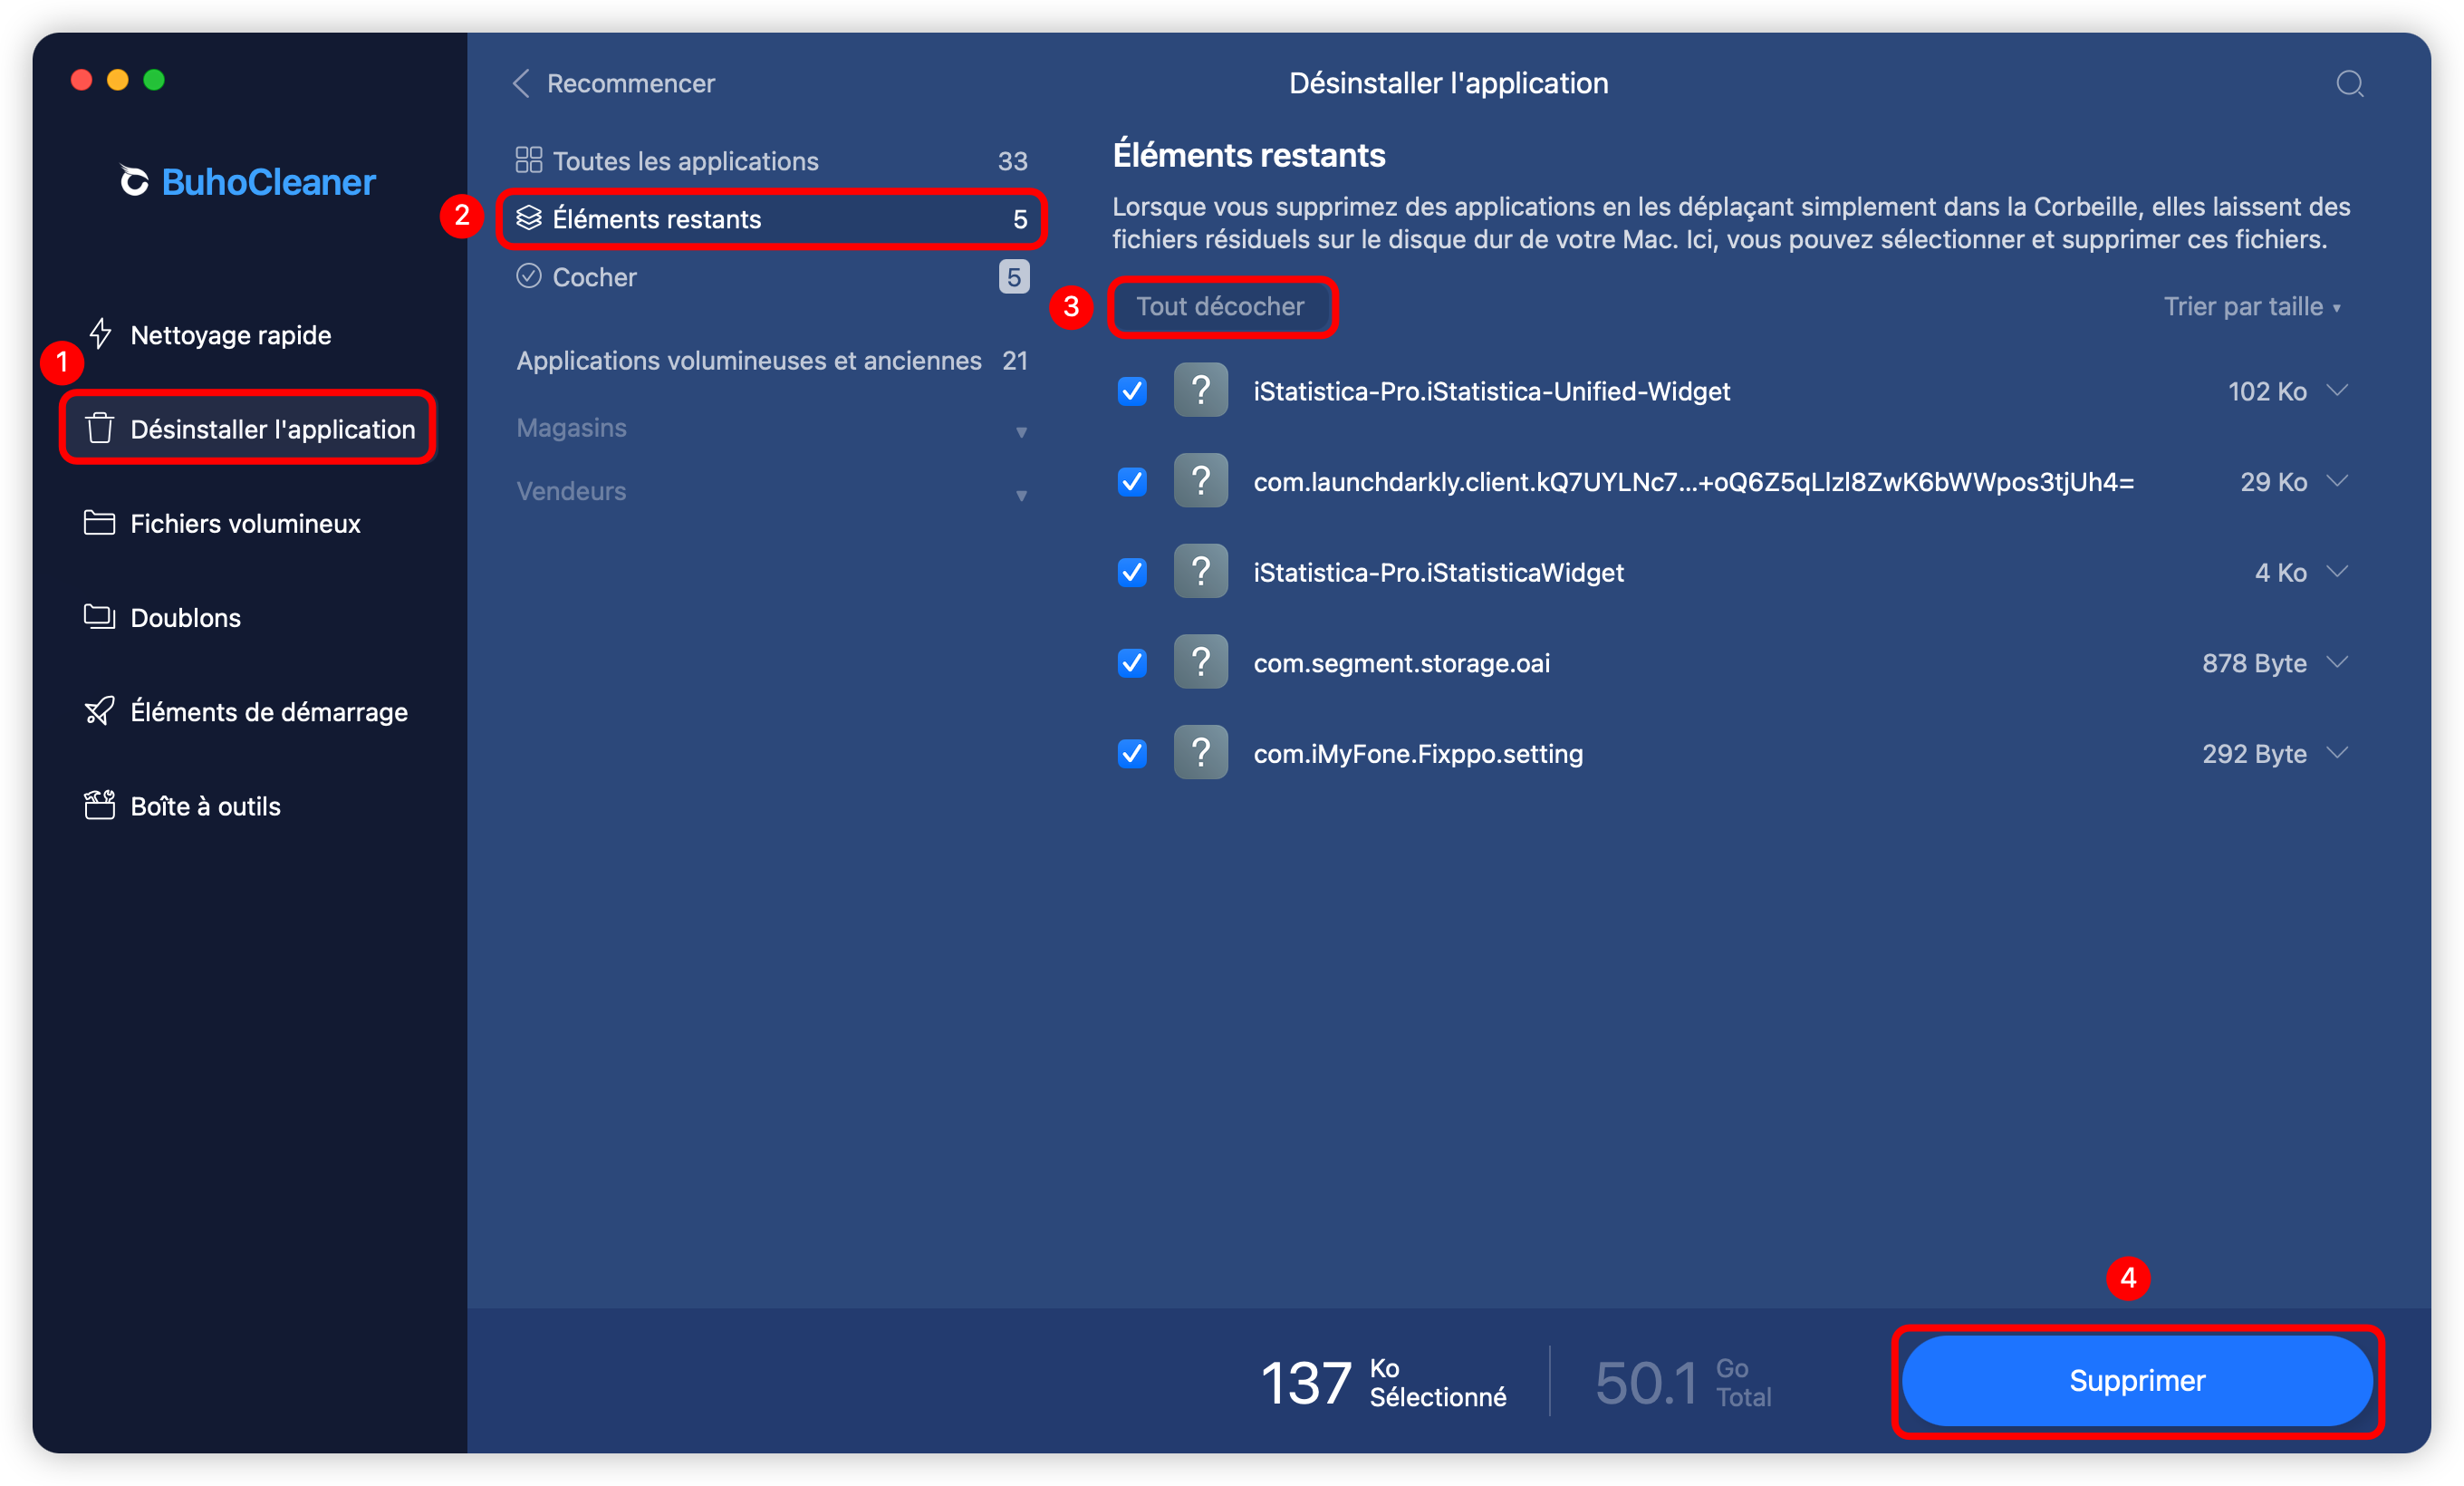Click the layers icon for Éléments restants
Viewport: 2464px width, 1486px height.
(528, 218)
